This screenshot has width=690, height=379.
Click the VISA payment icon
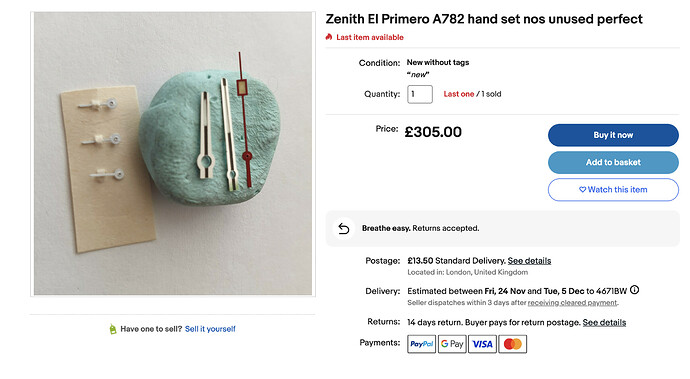click(482, 344)
